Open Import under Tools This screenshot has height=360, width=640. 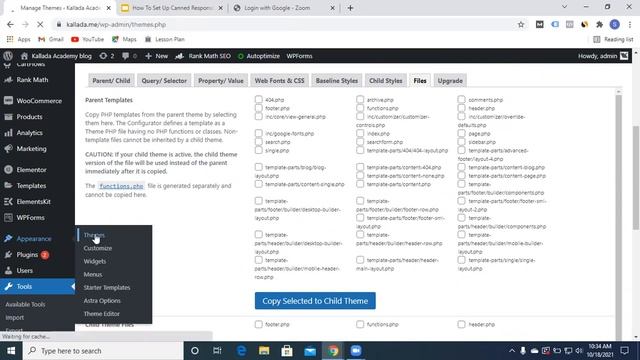point(15,318)
